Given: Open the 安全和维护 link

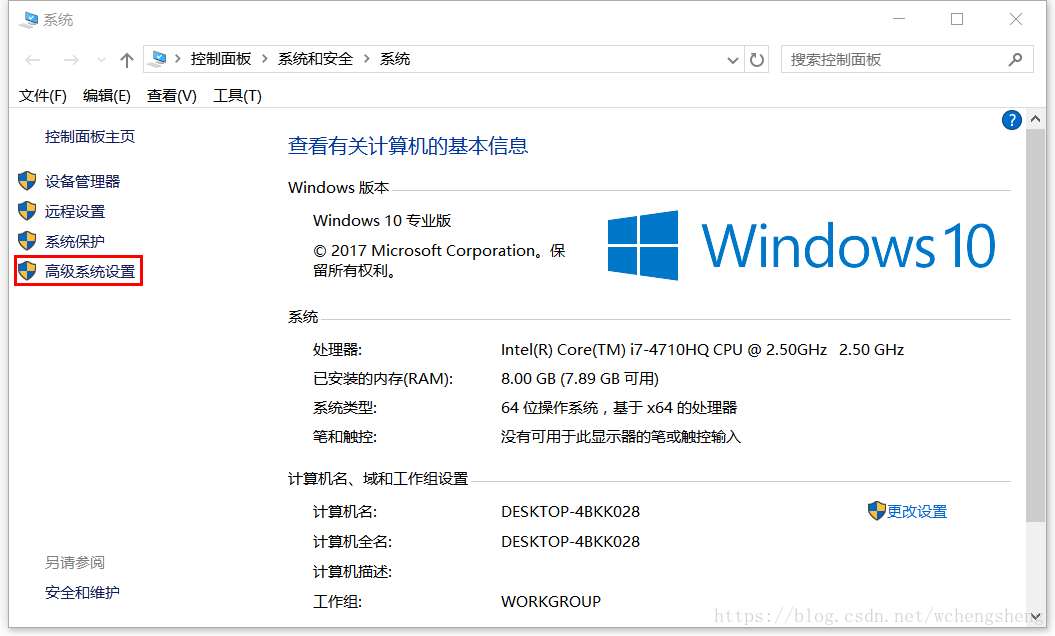Looking at the screenshot, I should 82,592.
